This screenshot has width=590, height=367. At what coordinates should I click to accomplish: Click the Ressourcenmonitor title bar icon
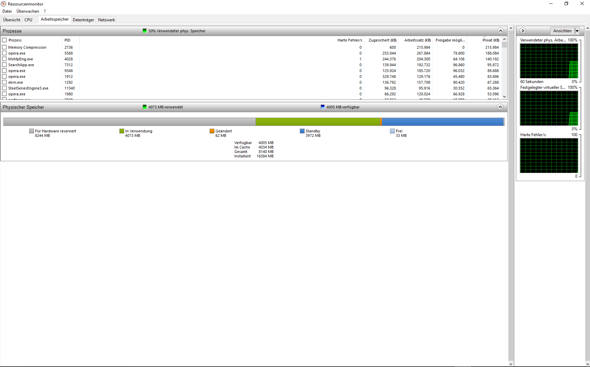coord(4,4)
